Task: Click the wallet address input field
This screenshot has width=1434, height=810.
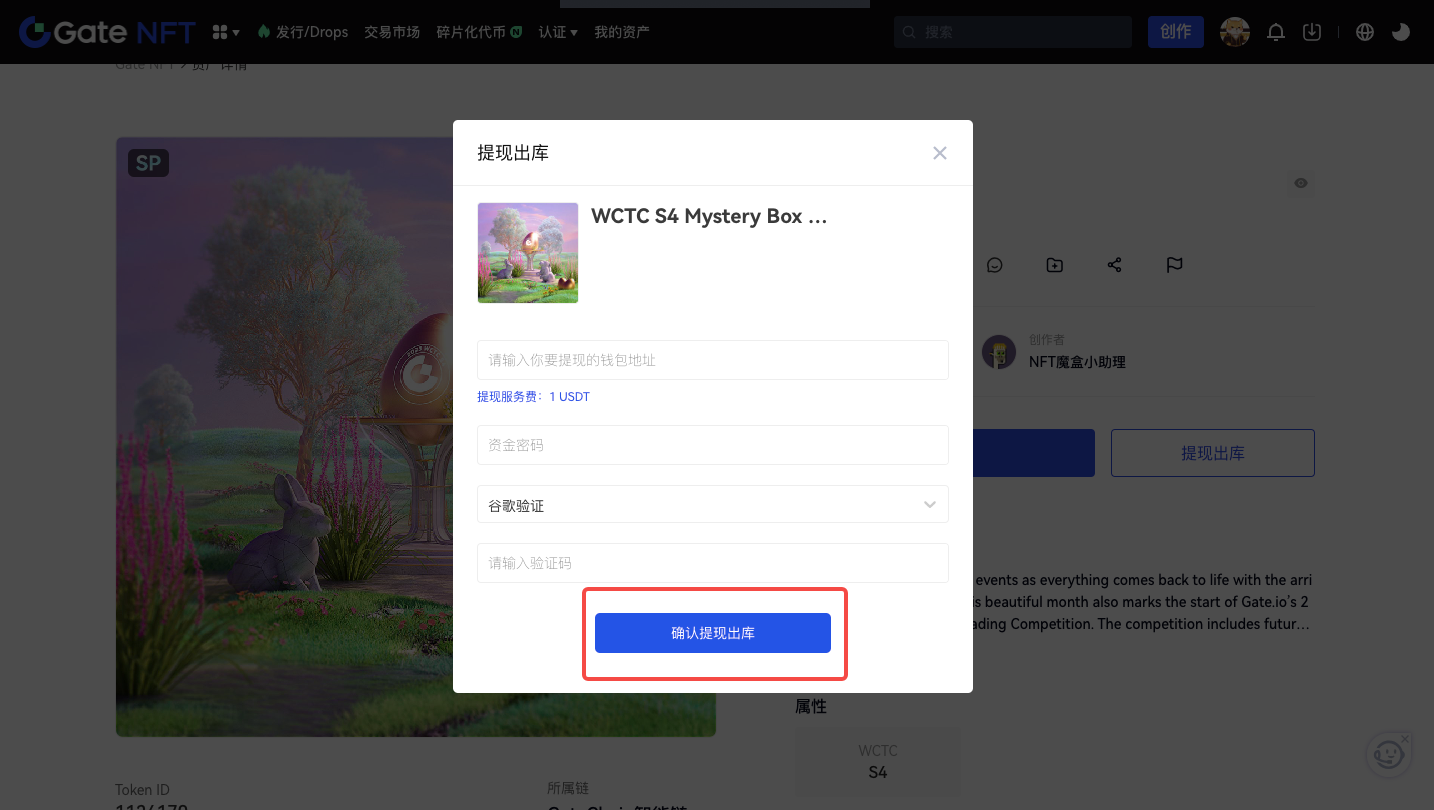Action: click(712, 360)
